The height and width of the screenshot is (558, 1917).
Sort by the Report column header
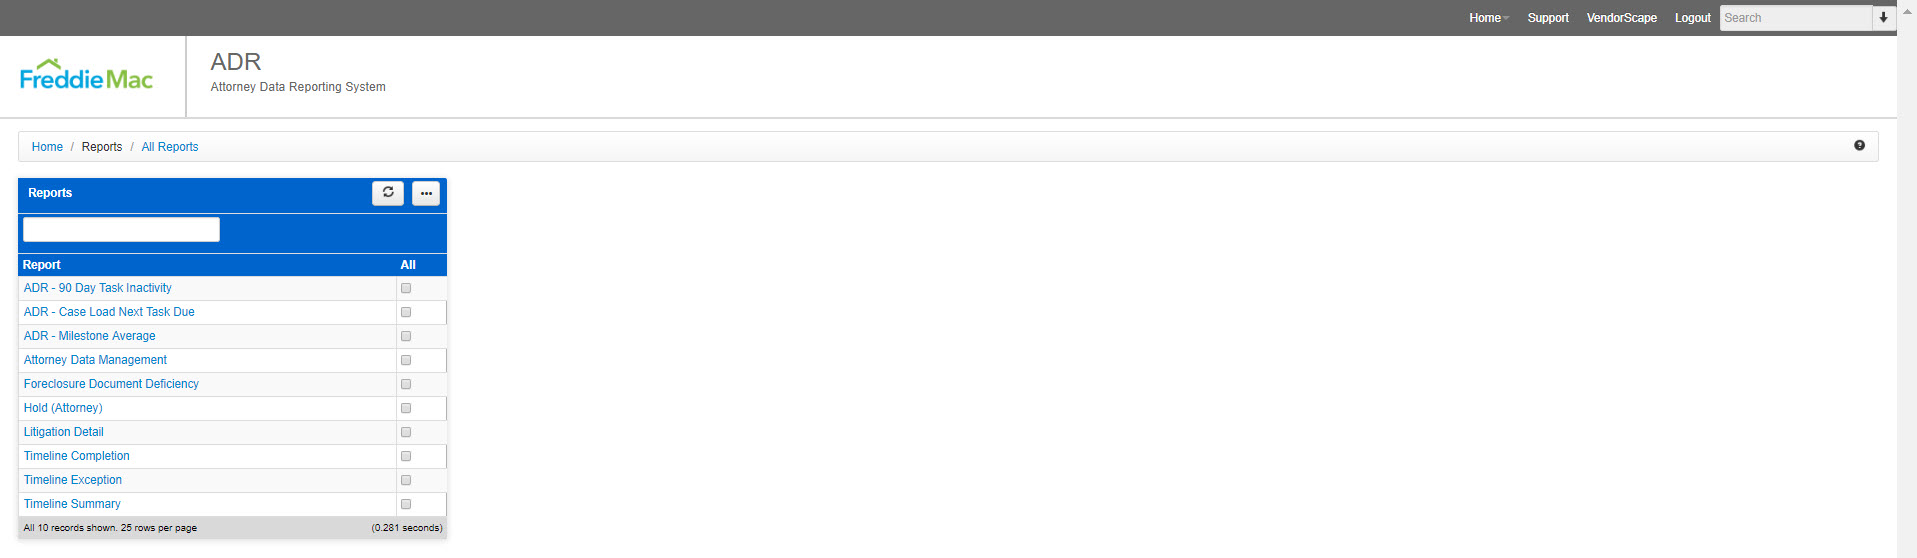(42, 265)
